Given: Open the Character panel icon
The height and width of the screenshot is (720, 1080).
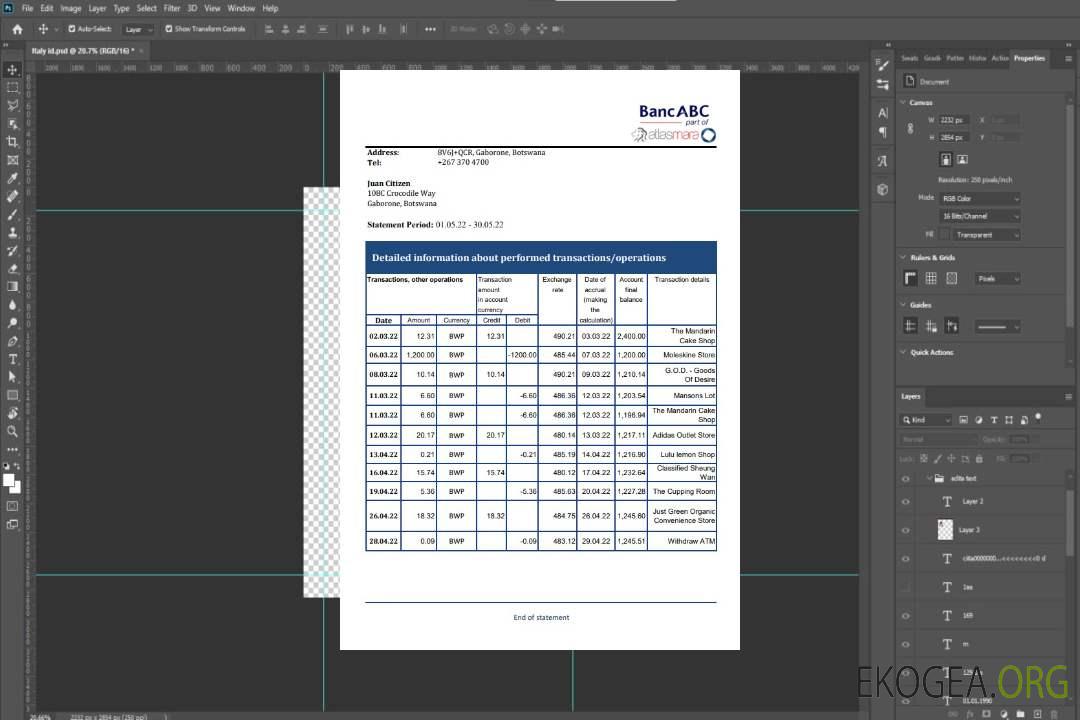Looking at the screenshot, I should coord(883,112).
